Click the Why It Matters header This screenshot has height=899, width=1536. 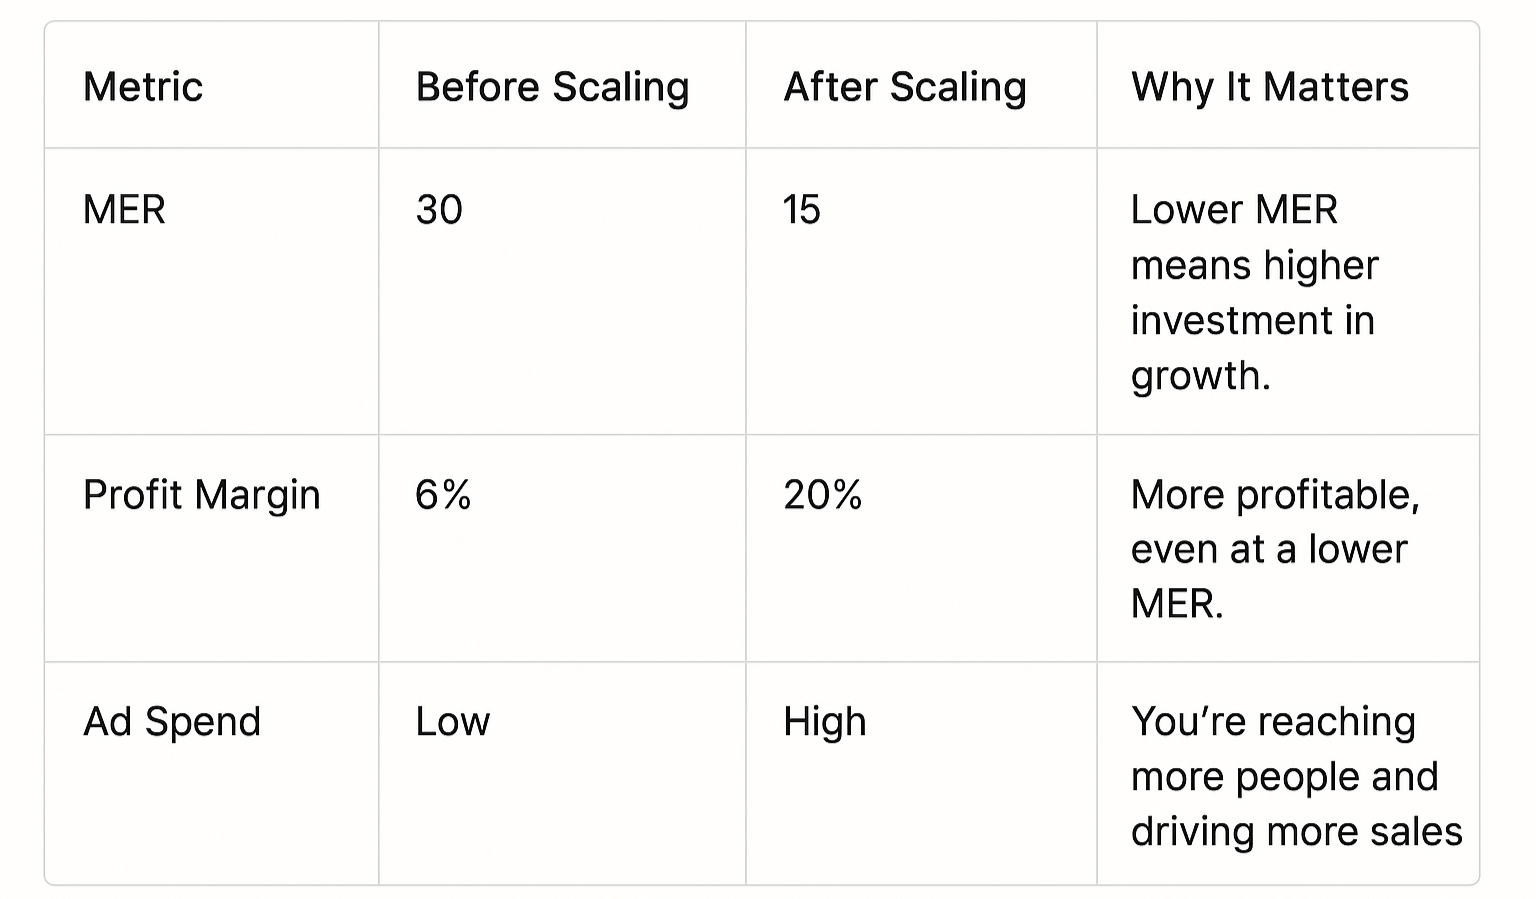(1269, 87)
